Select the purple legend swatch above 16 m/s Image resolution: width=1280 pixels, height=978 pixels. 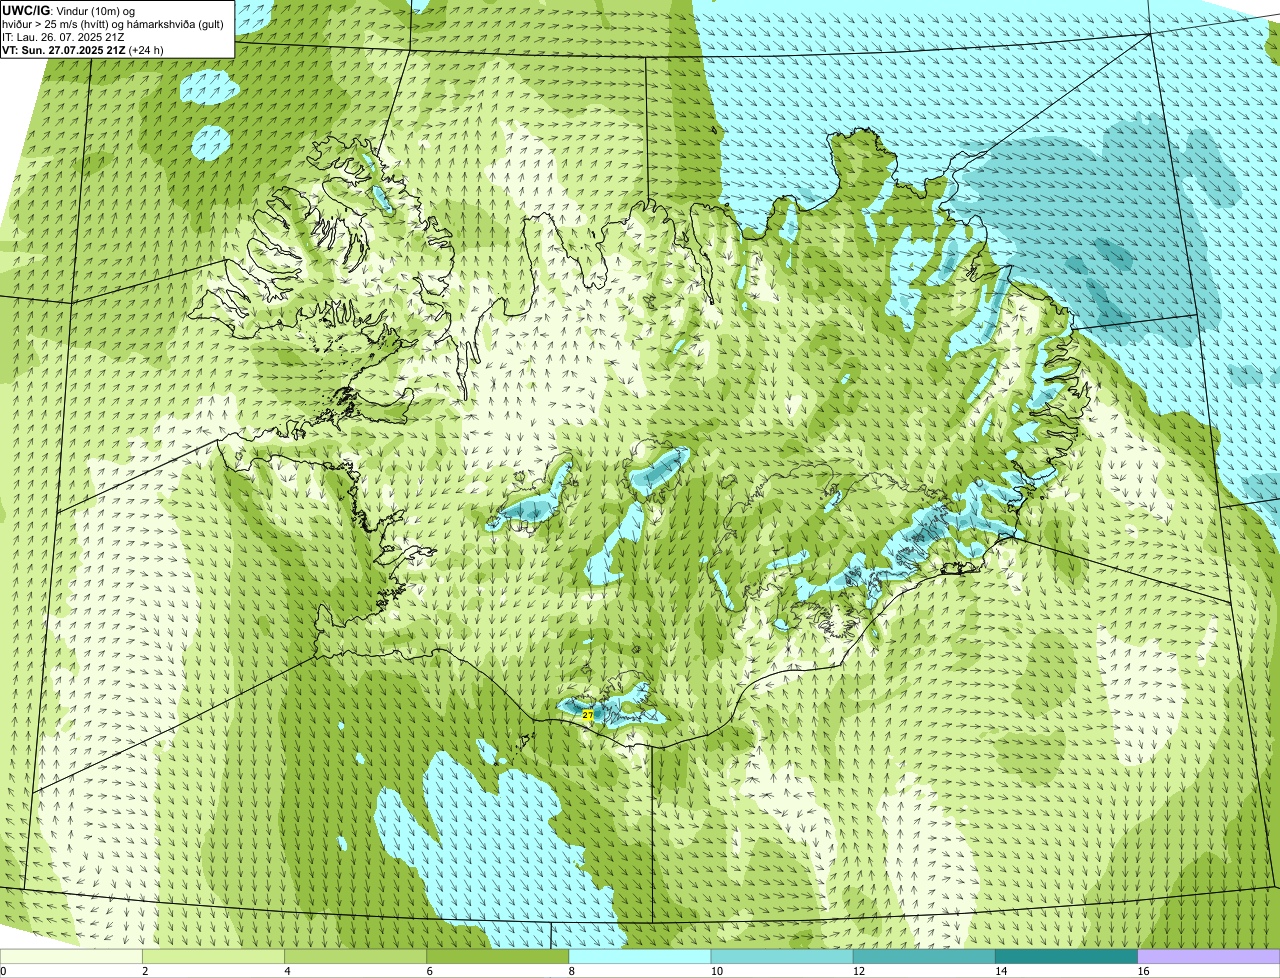1209,957
